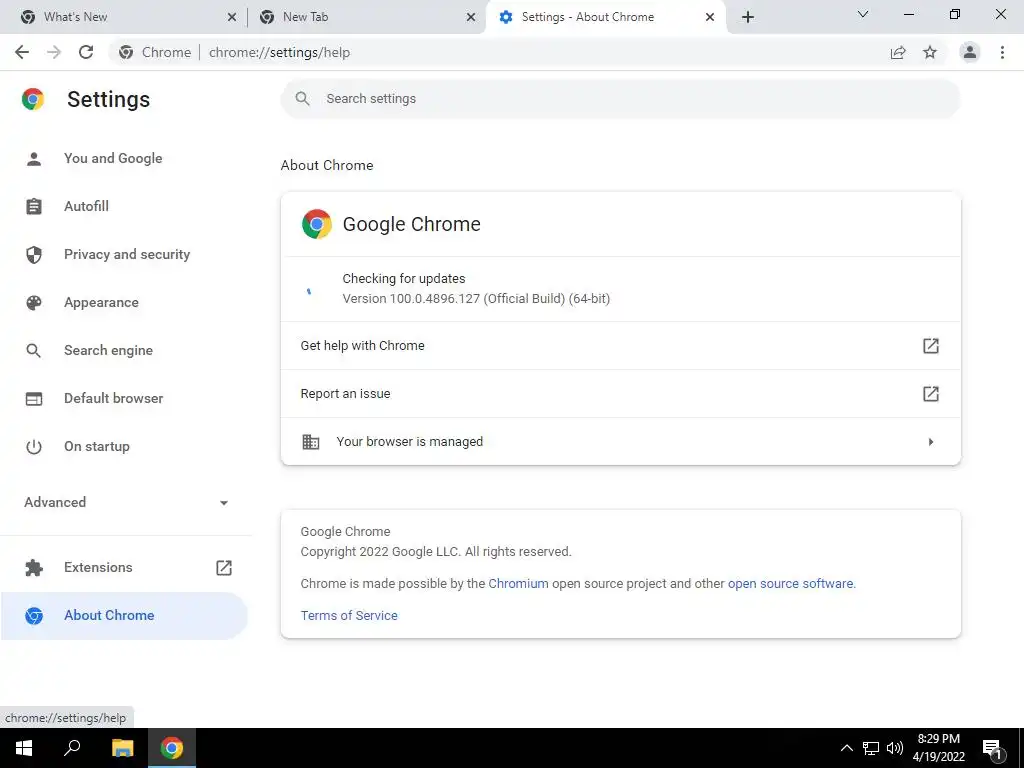The image size is (1024, 768).
Task: Click the shield icon for Privacy and security
Action: 34,255
